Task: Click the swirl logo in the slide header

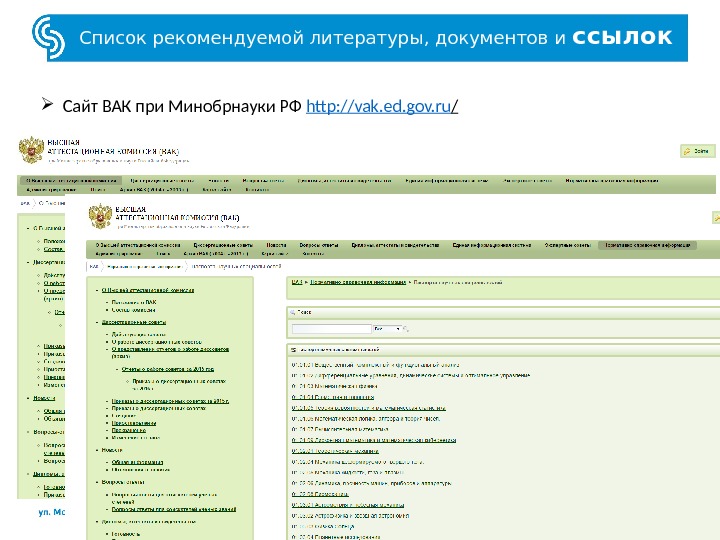Action: pyautogui.click(x=49, y=38)
